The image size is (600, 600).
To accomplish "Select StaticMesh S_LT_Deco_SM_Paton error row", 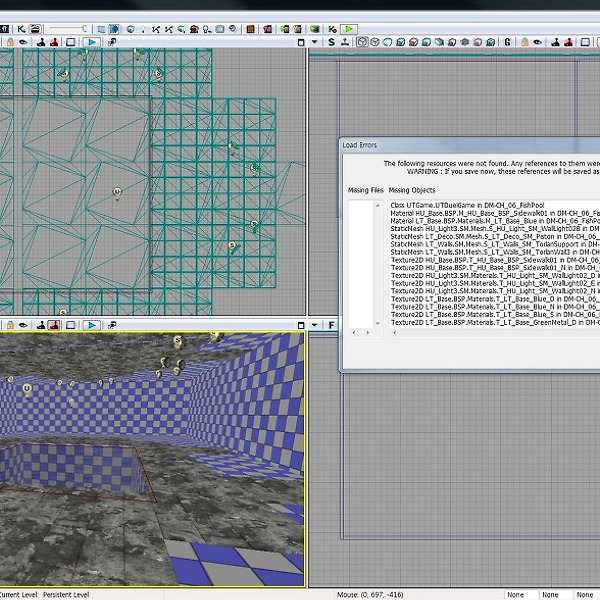I will click(495, 236).
